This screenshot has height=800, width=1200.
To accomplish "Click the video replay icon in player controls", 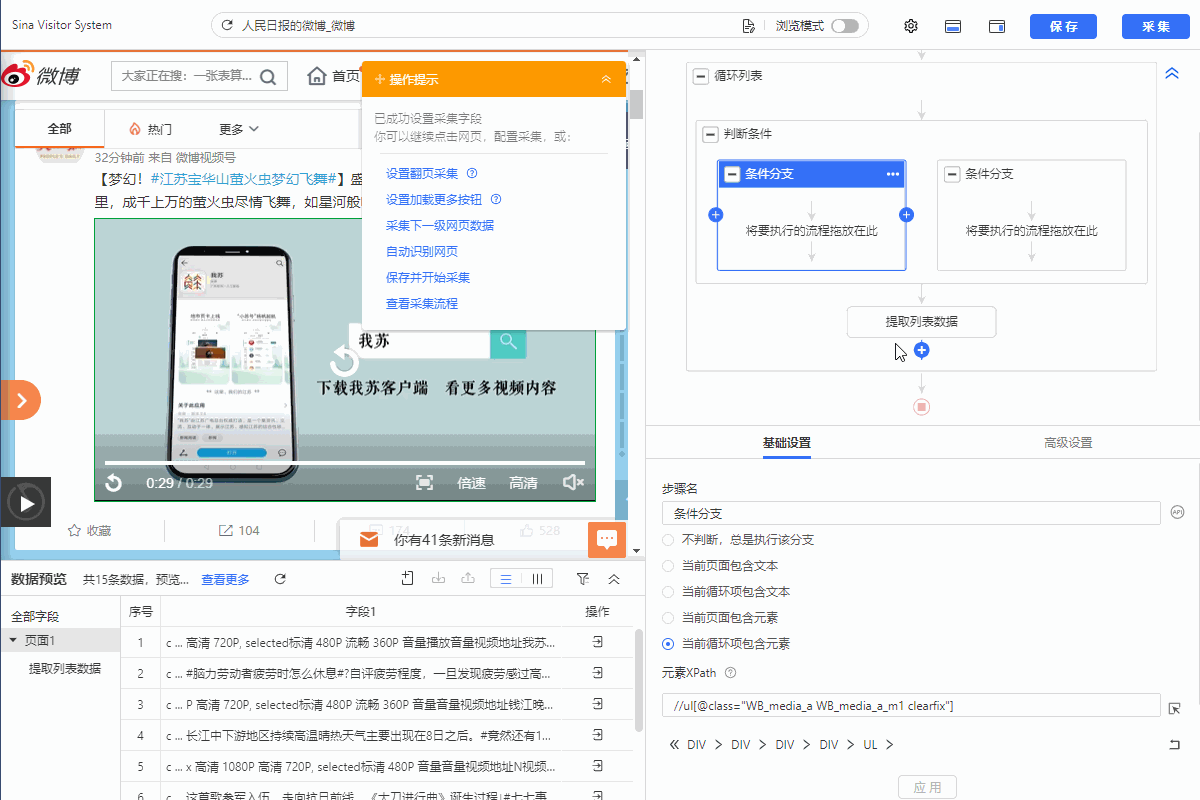I will (x=114, y=483).
